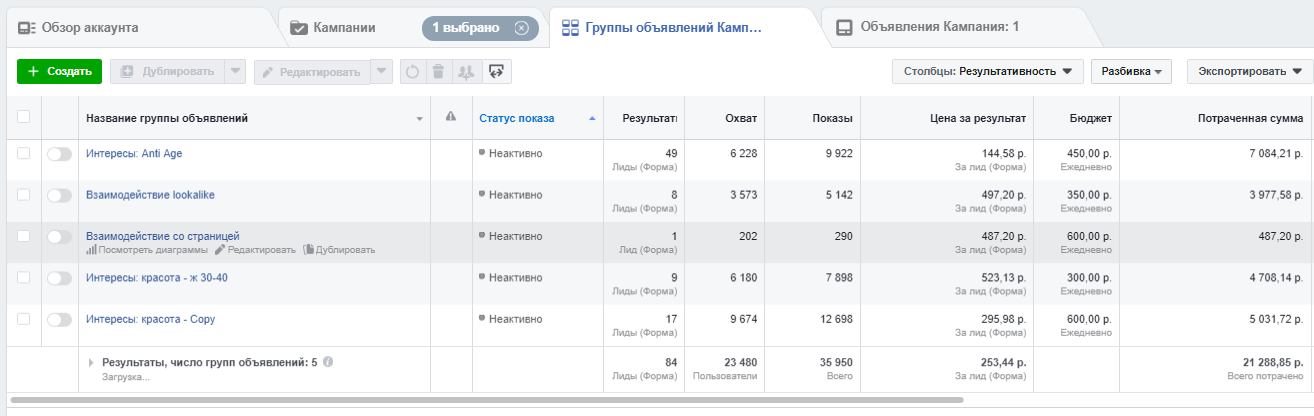Viewport: 1314px width, 416px height.
Task: Tick checkbox for 'Интересы: красота - Copy' row
Action: (x=24, y=319)
